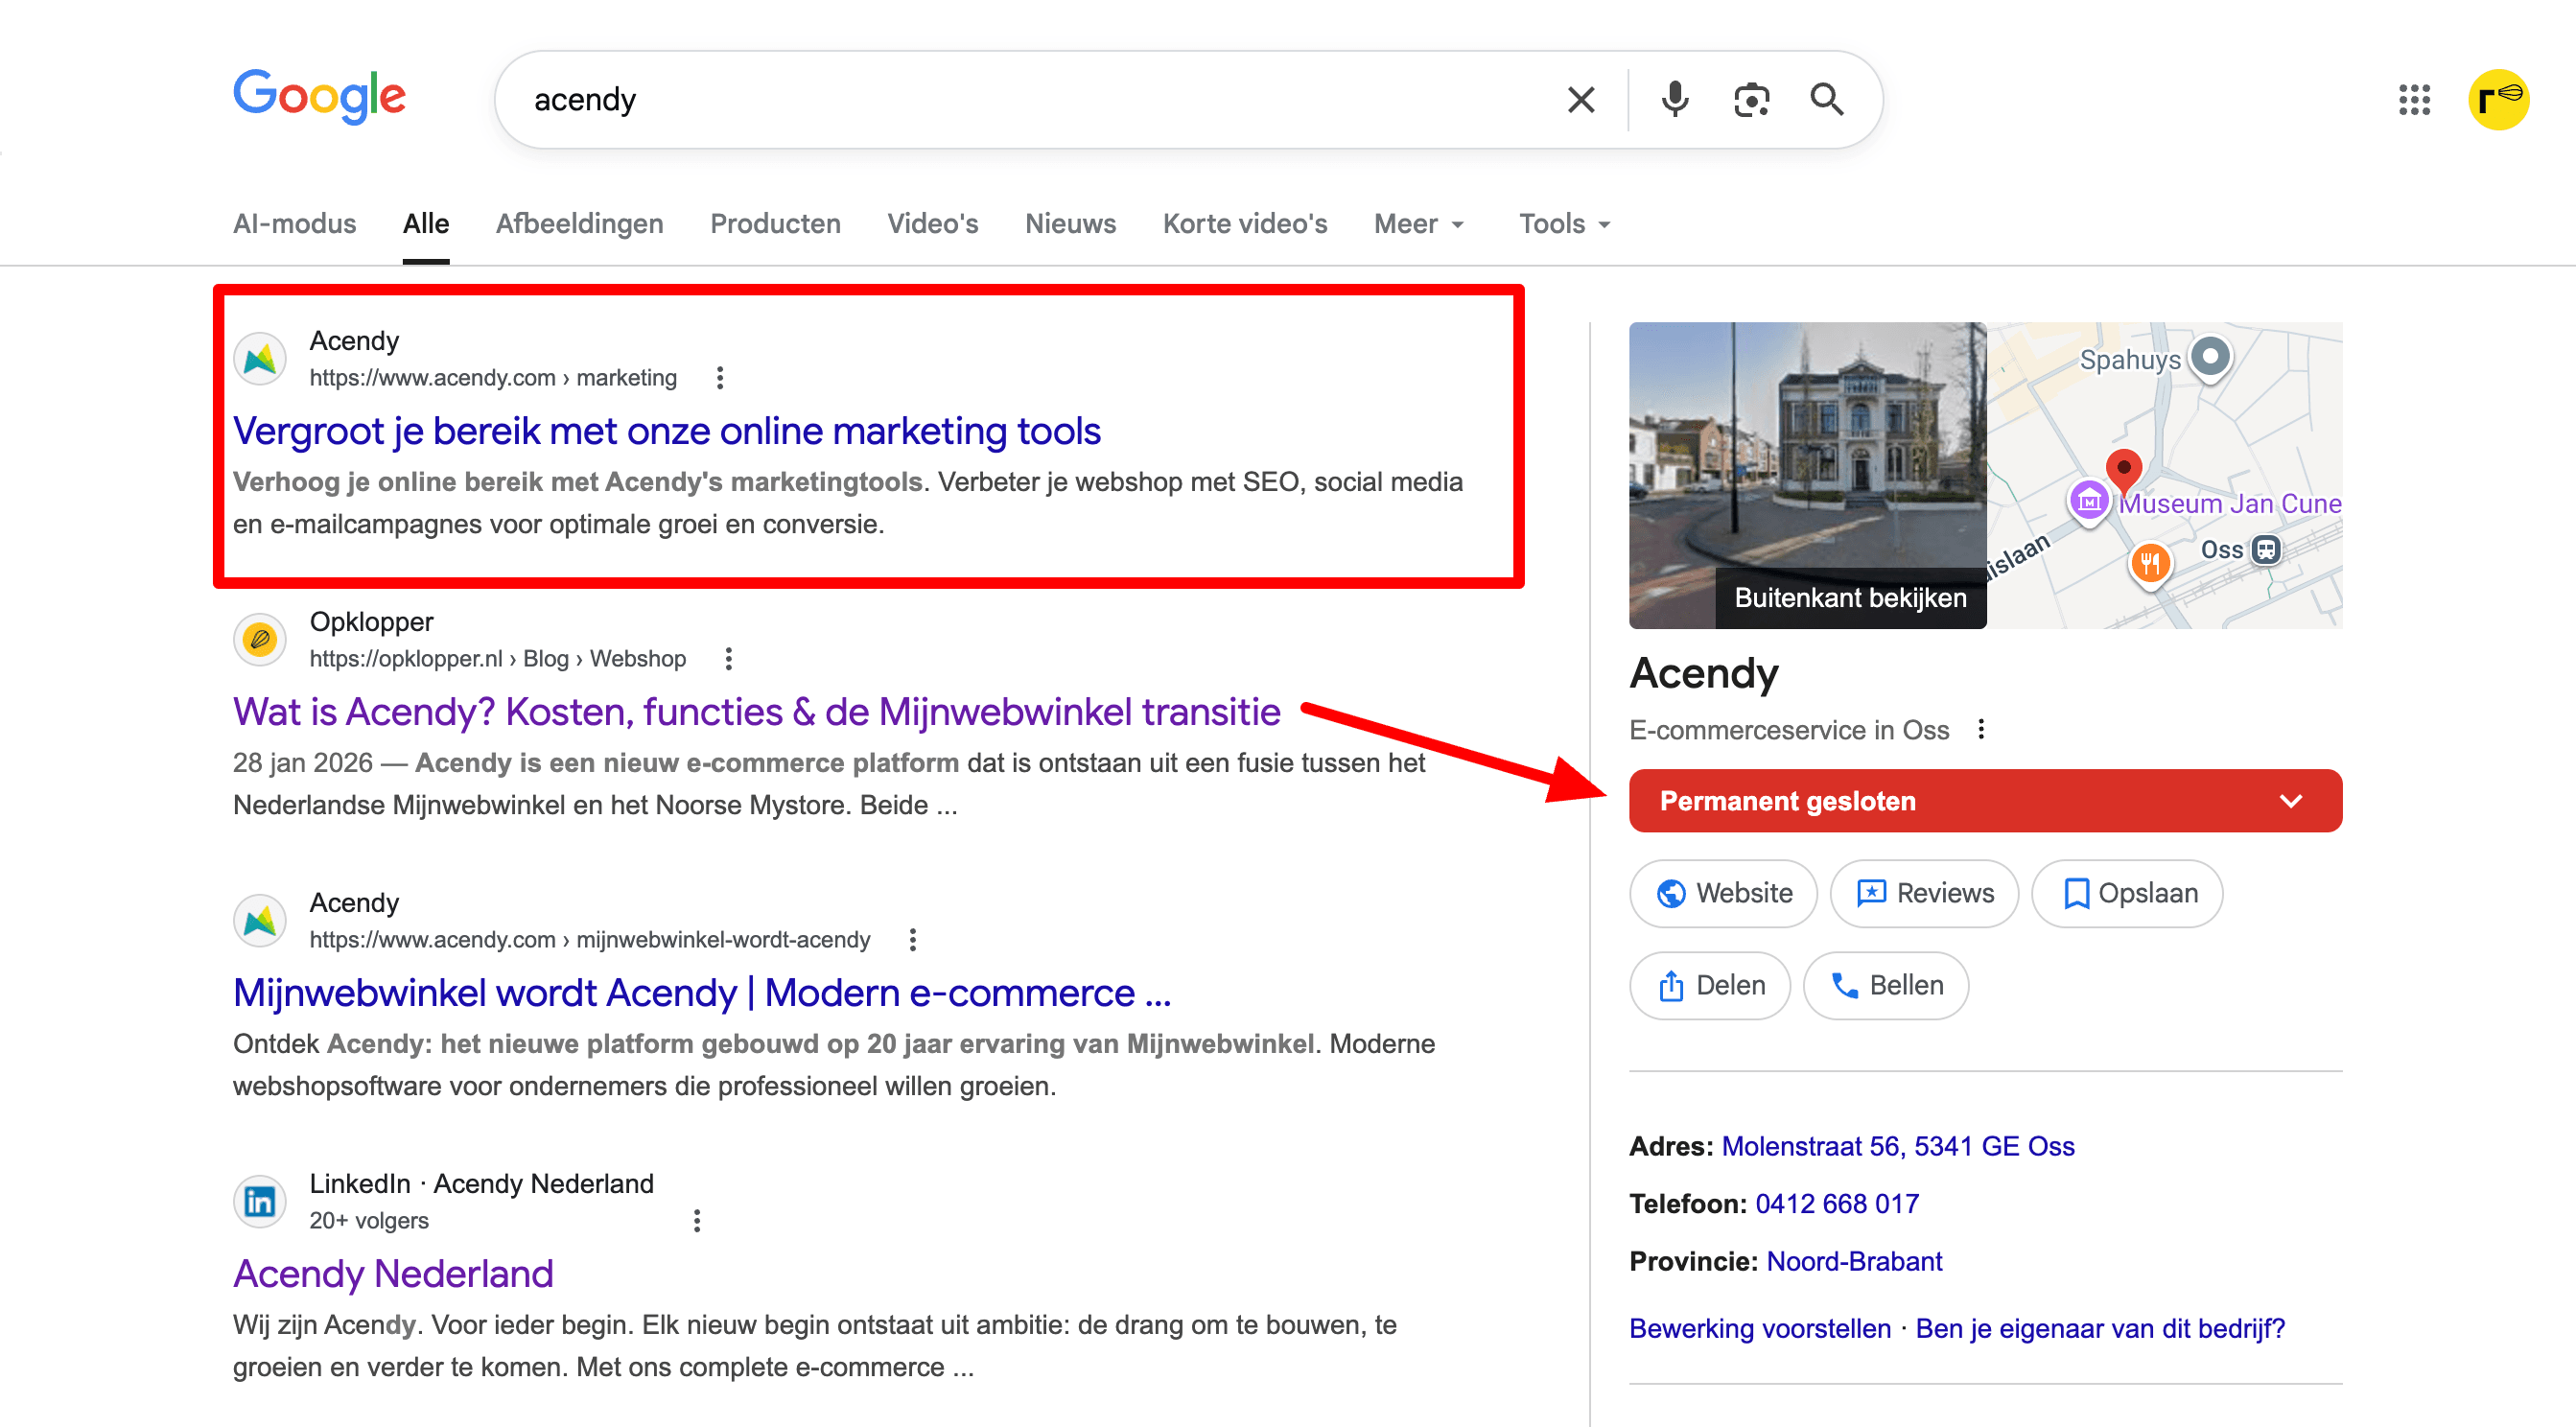Click the Opklopper favicon
2576x1427 pixels.
pyautogui.click(x=260, y=640)
